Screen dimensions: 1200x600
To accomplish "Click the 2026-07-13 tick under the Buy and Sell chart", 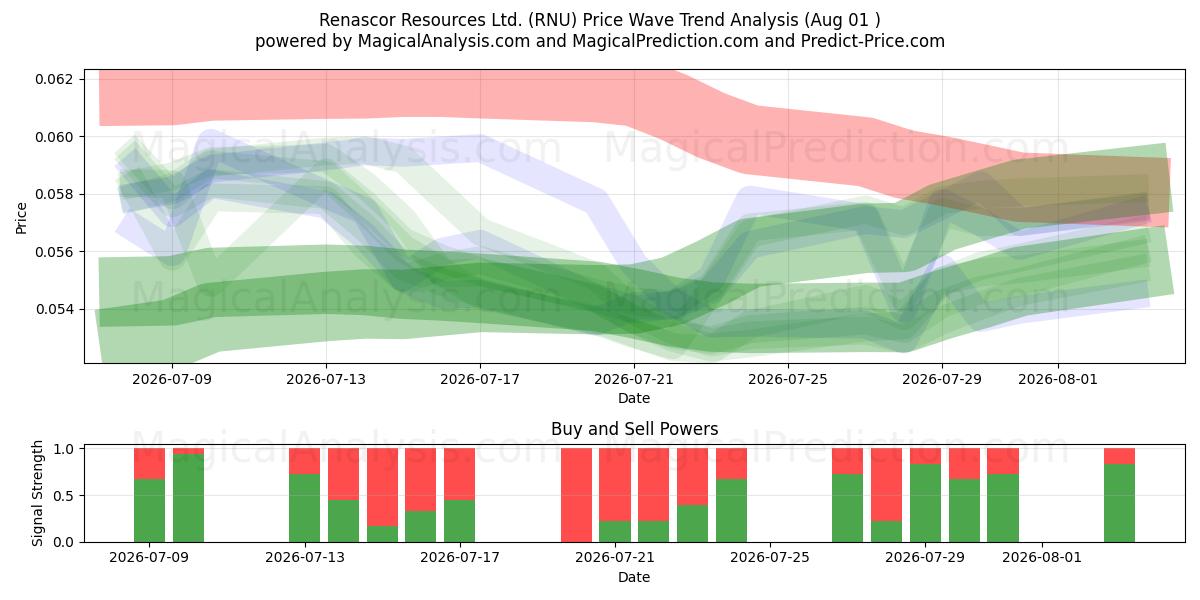I will [304, 558].
